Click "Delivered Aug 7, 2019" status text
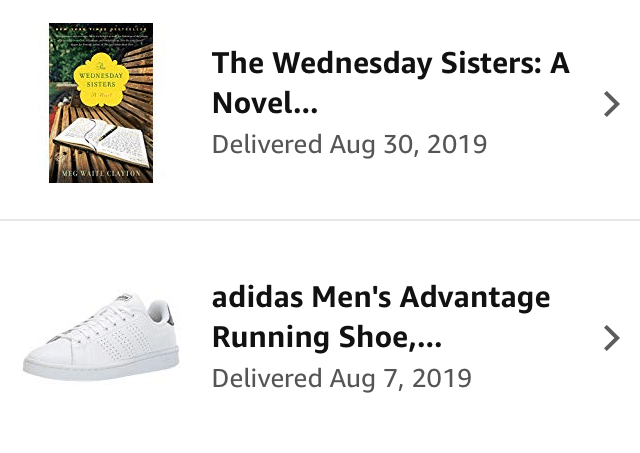 point(341,379)
